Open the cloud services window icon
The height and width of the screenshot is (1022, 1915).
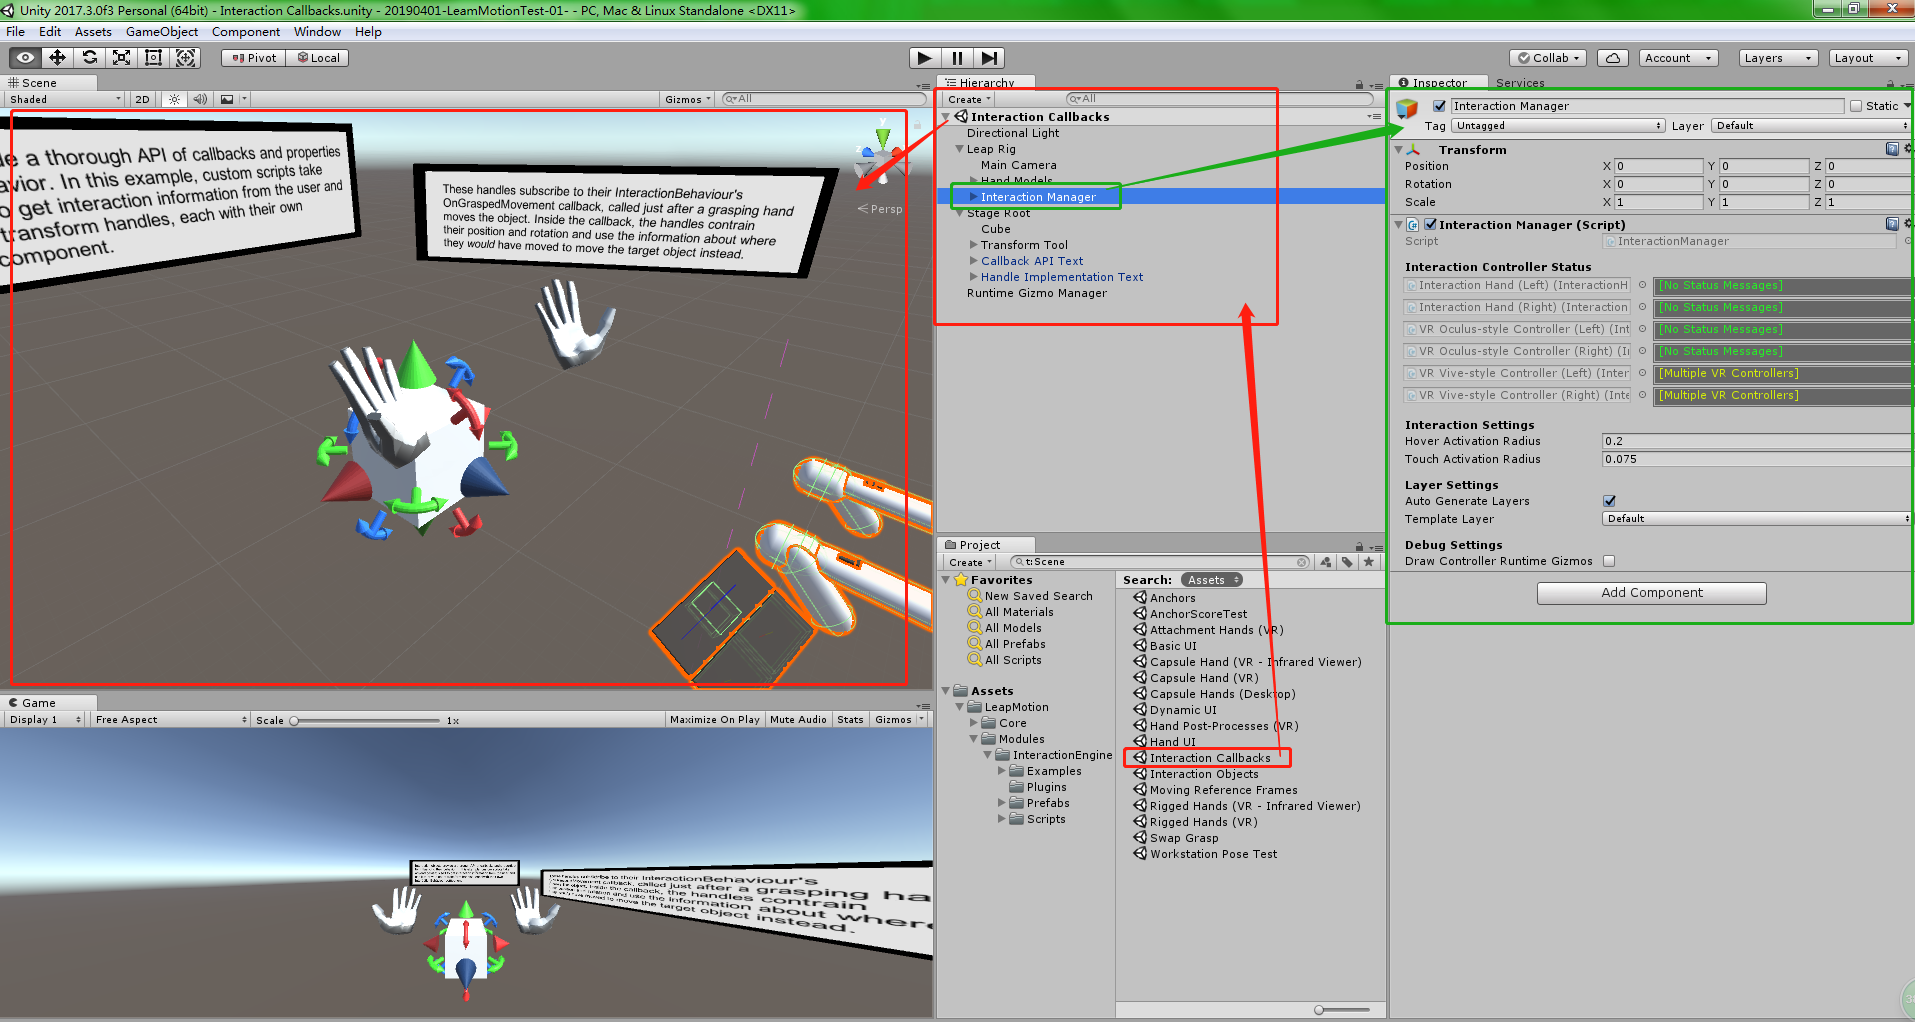(x=1612, y=57)
